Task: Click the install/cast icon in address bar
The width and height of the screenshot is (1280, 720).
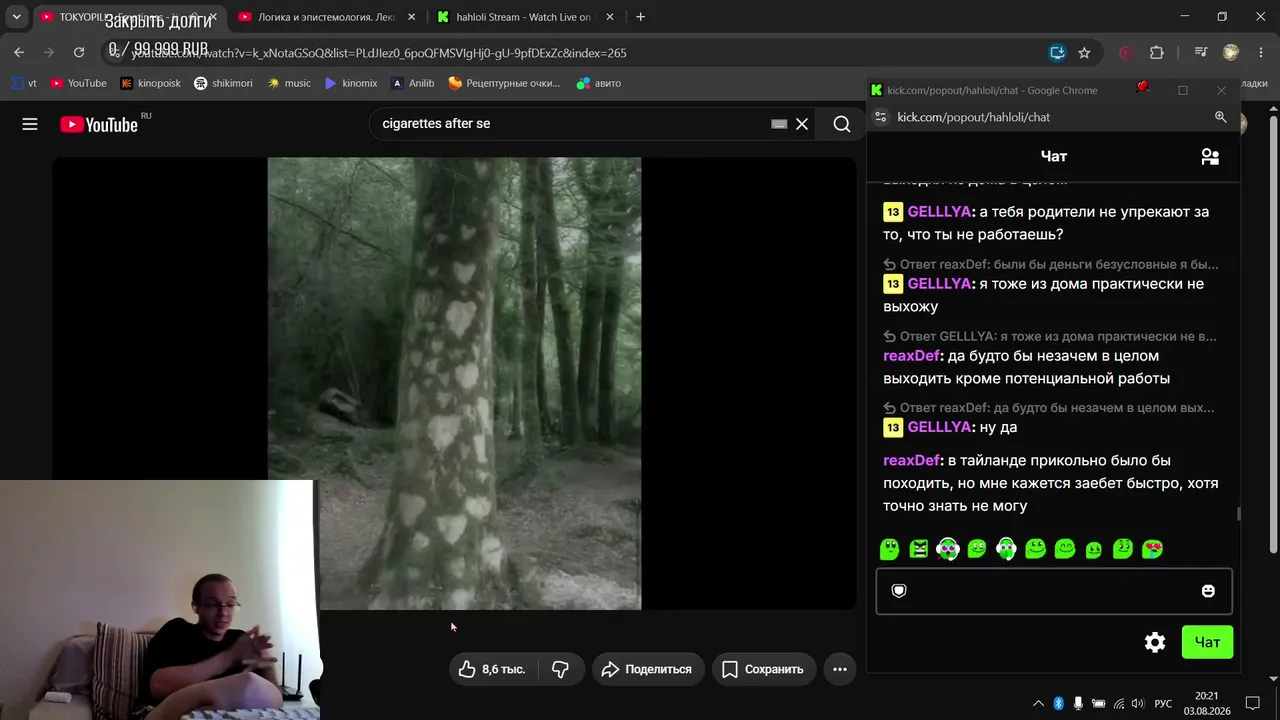Action: point(1057,52)
